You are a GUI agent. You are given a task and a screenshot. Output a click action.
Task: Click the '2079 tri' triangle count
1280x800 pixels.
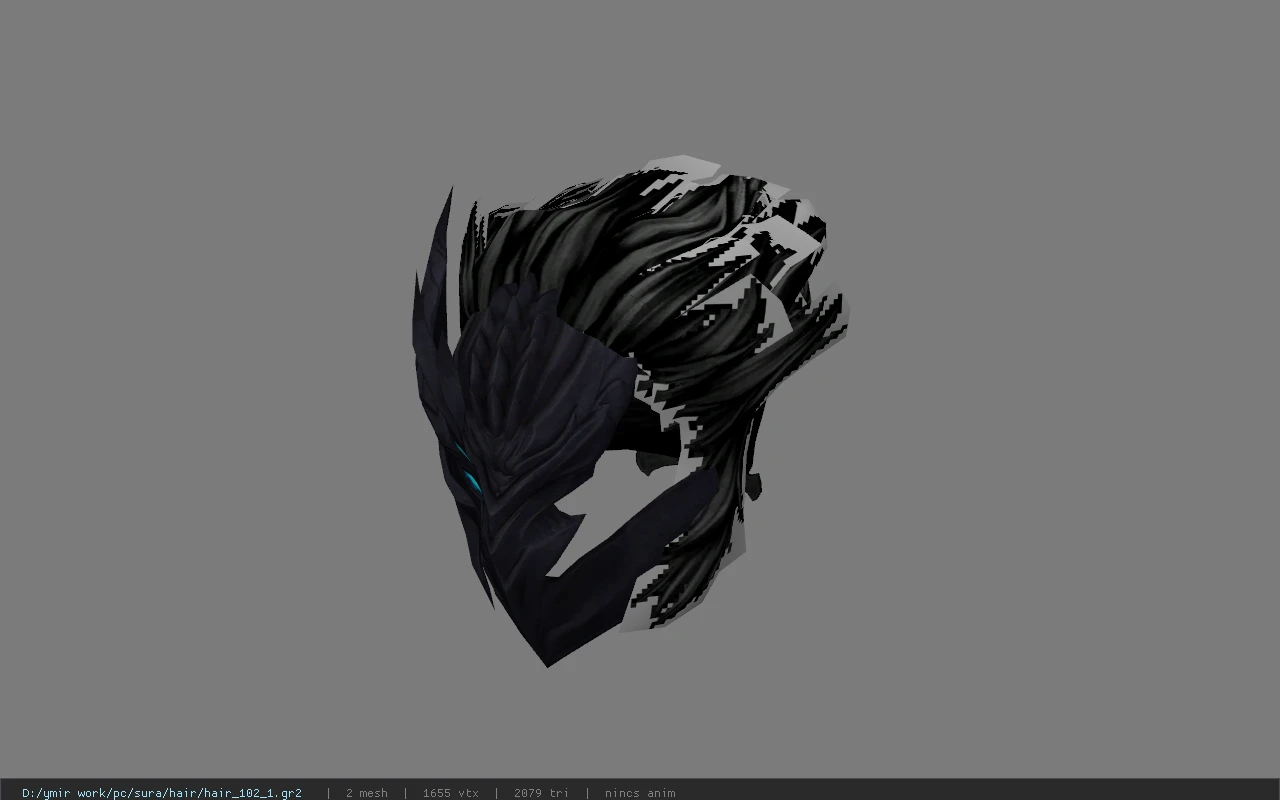pos(542,793)
